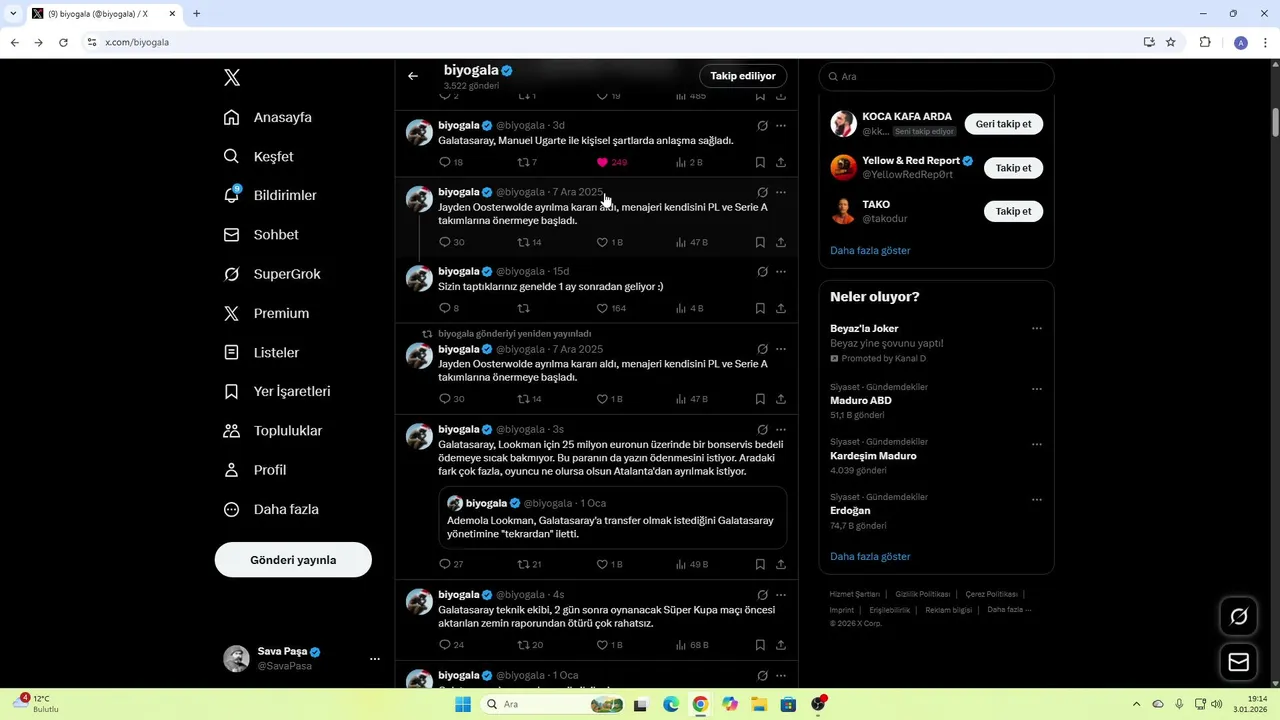Reply to the 'Sizin taptıklarınız' post

coord(445,308)
